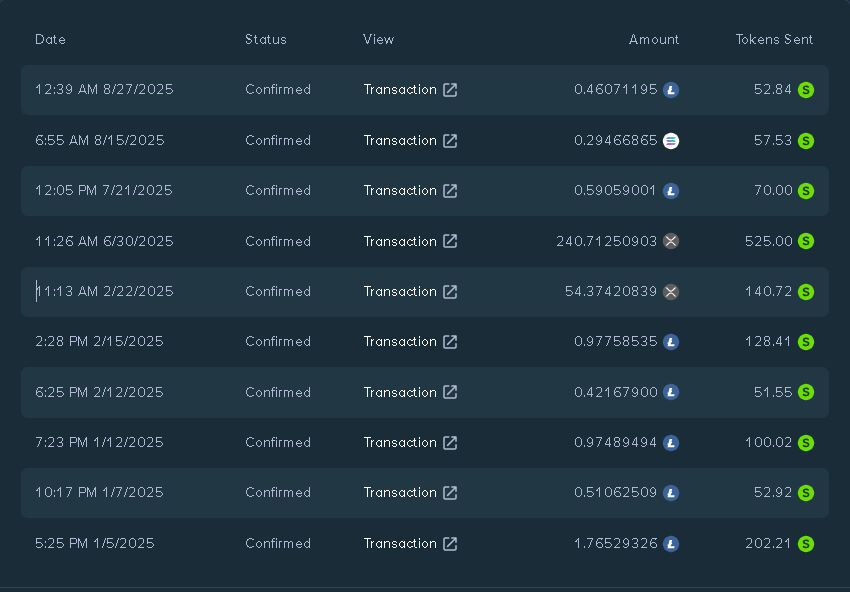
Task: Select date text 11:26 AM 6/30/2025
Action: [104, 241]
